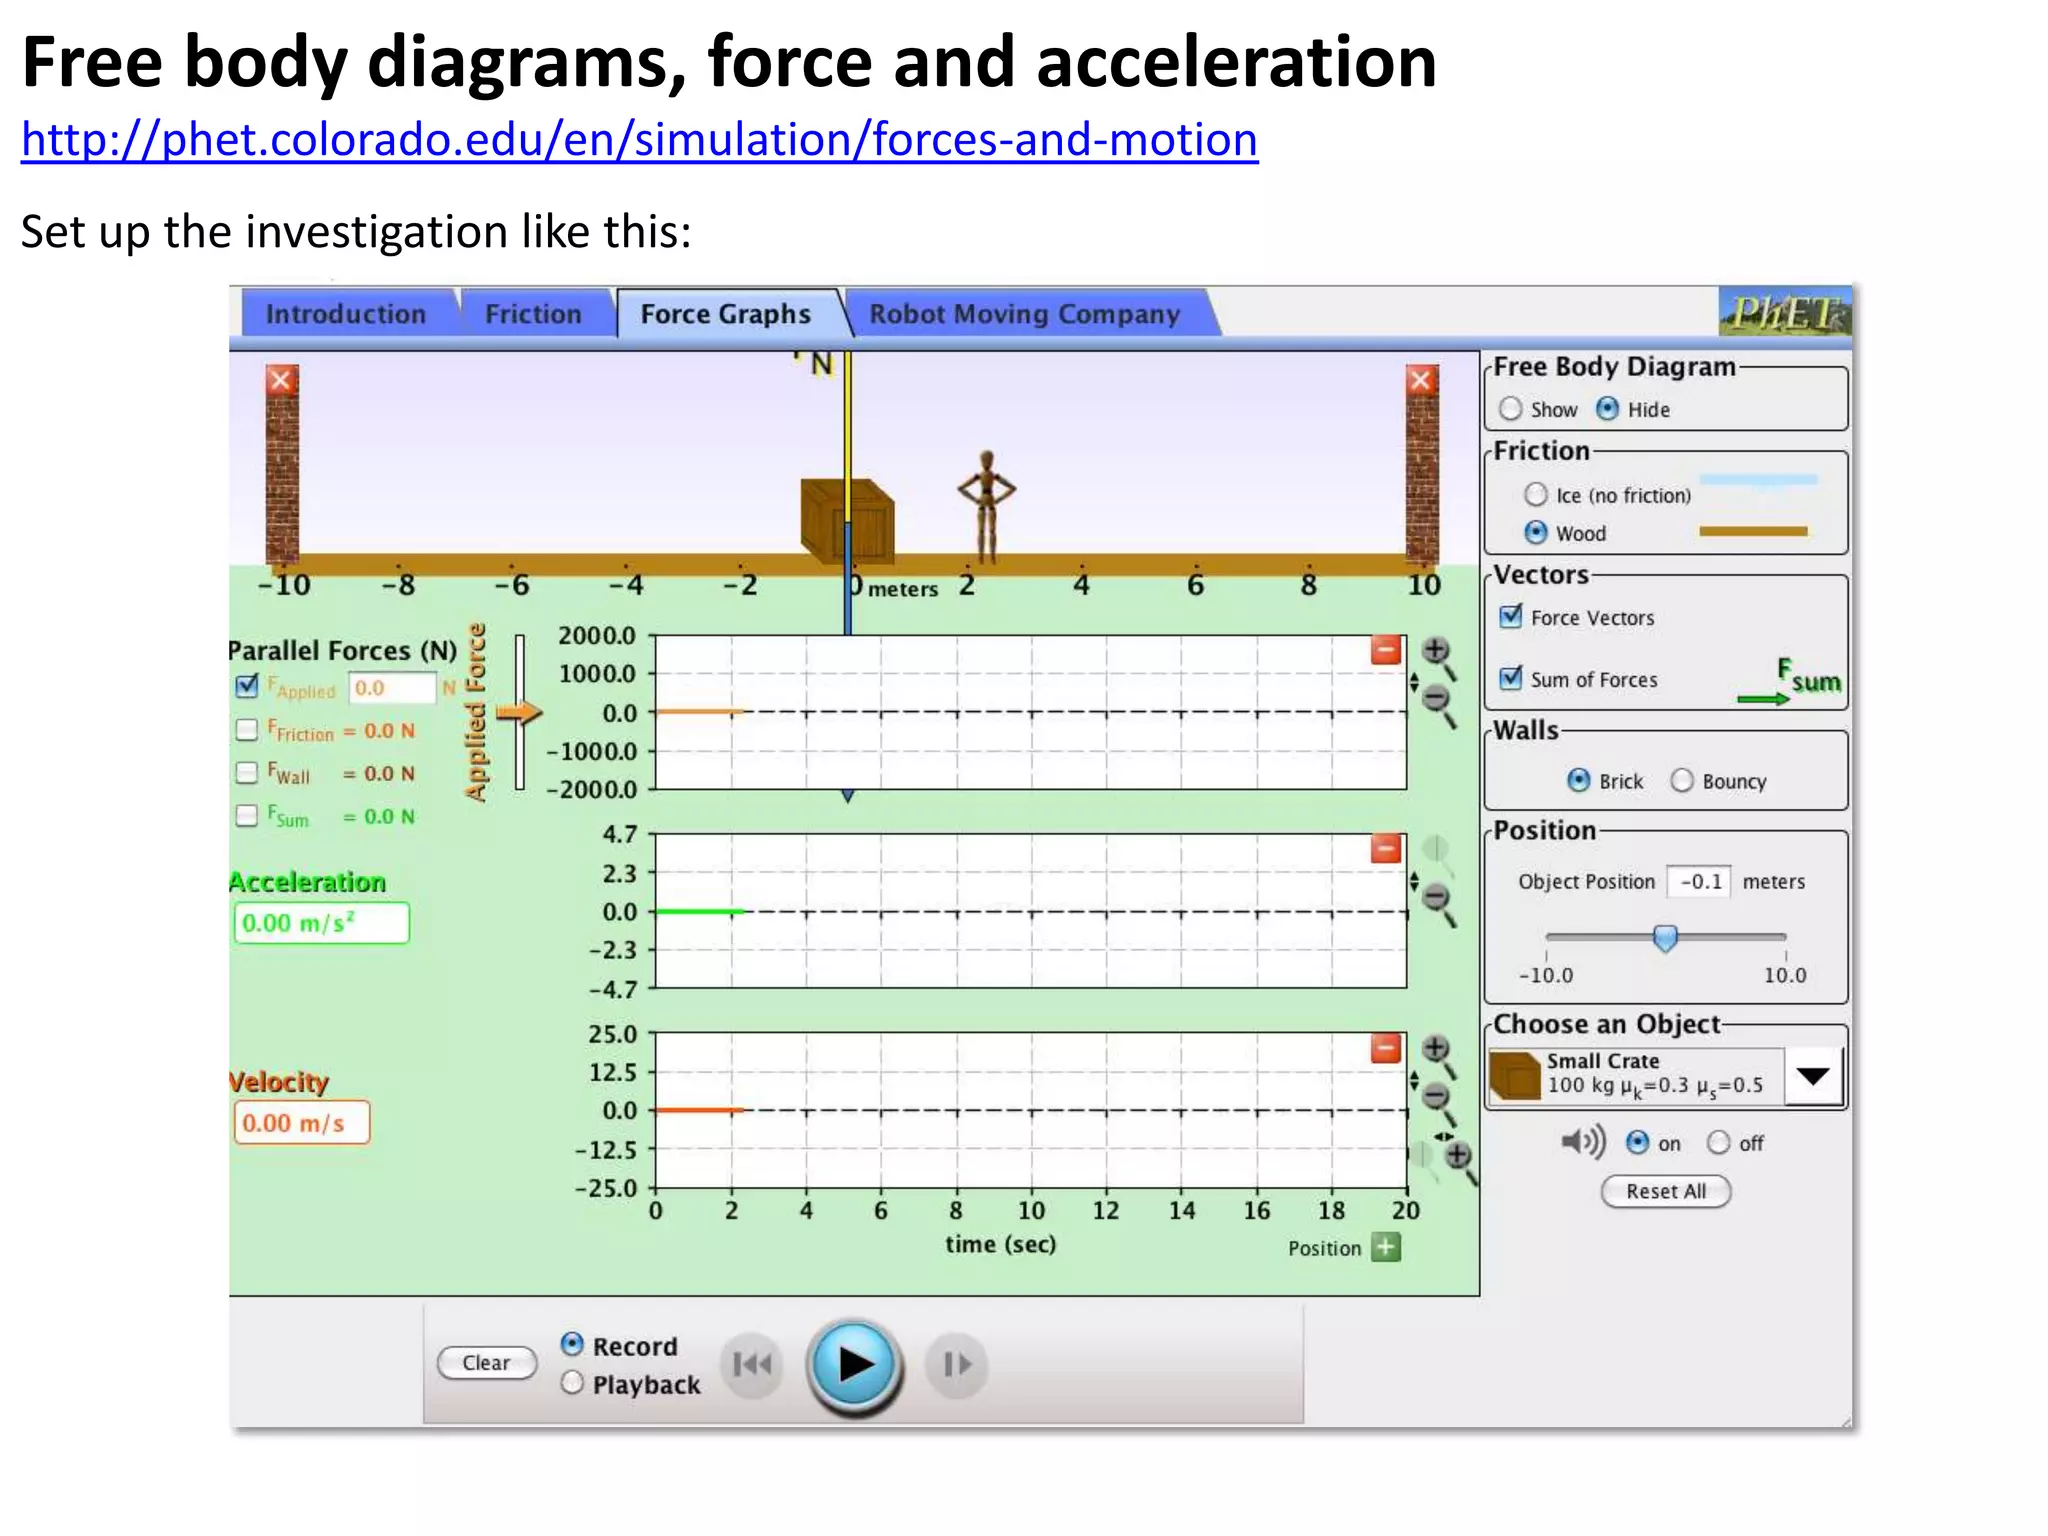Viewport: 2048px width, 1536px height.
Task: Click the F Applied value input field
Action: tap(392, 688)
